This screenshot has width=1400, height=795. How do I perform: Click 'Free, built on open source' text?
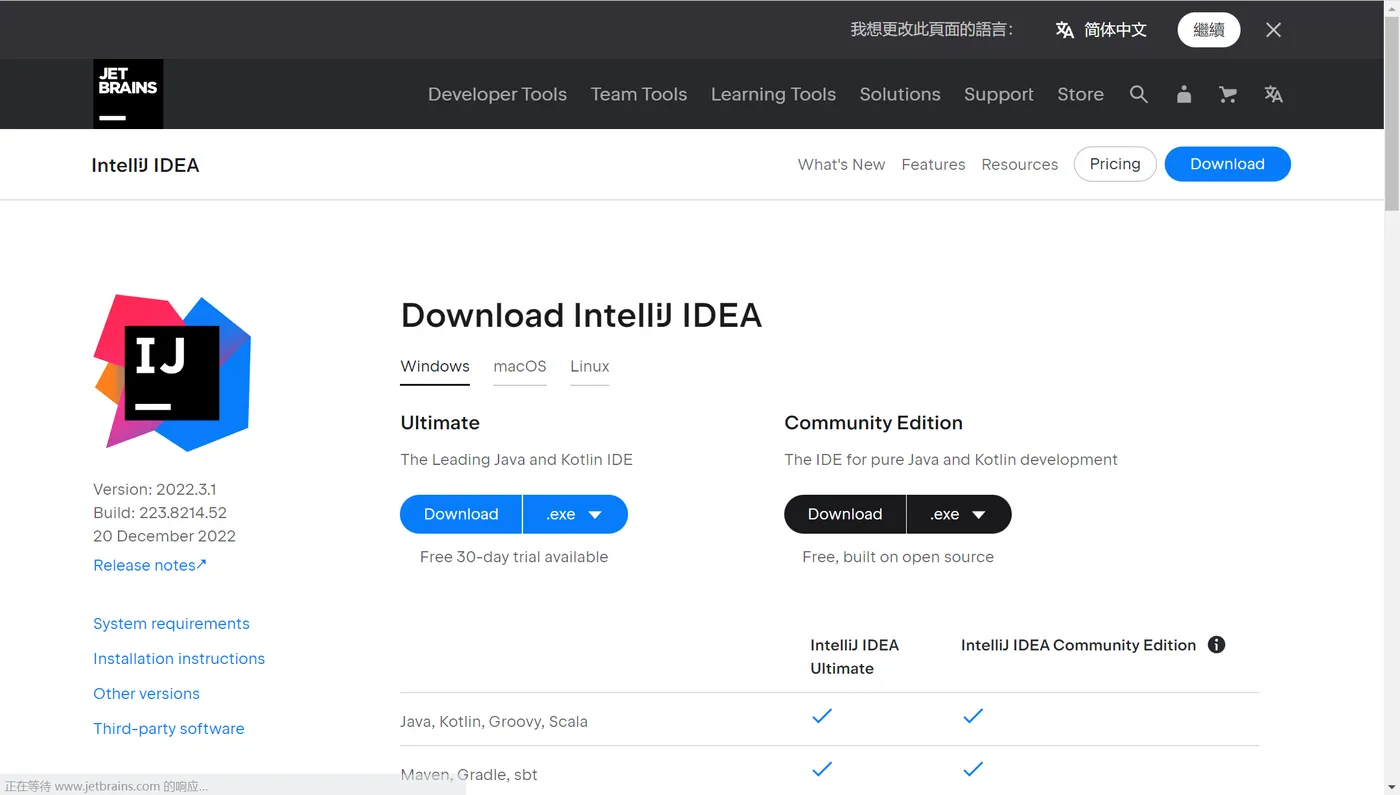click(898, 557)
